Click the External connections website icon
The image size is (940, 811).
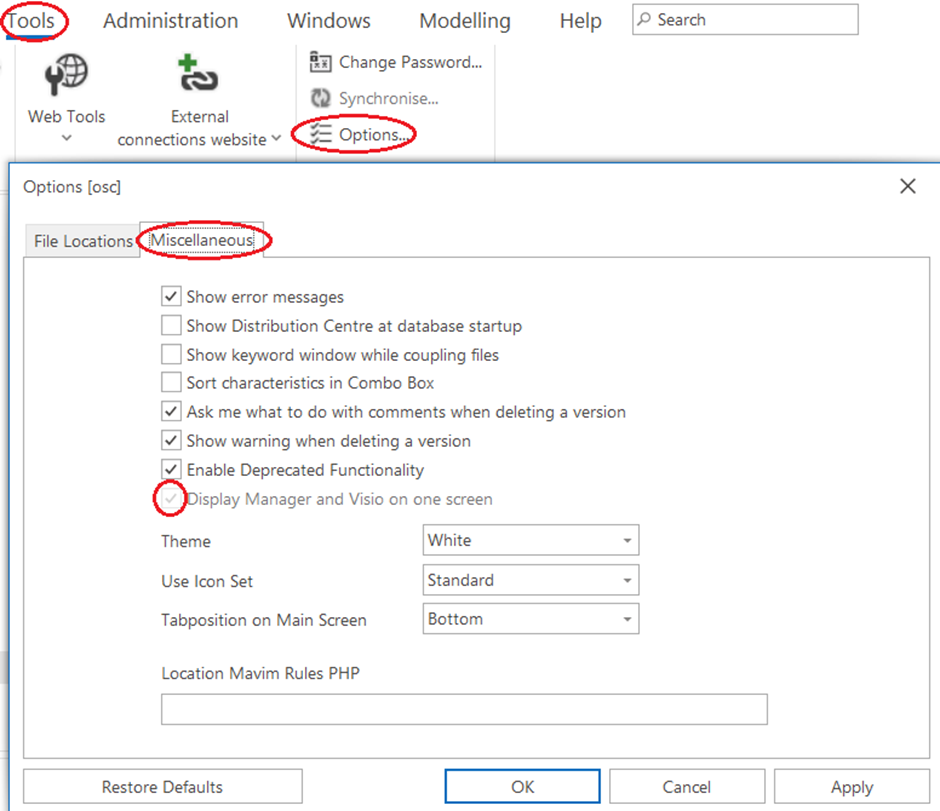coord(198,75)
